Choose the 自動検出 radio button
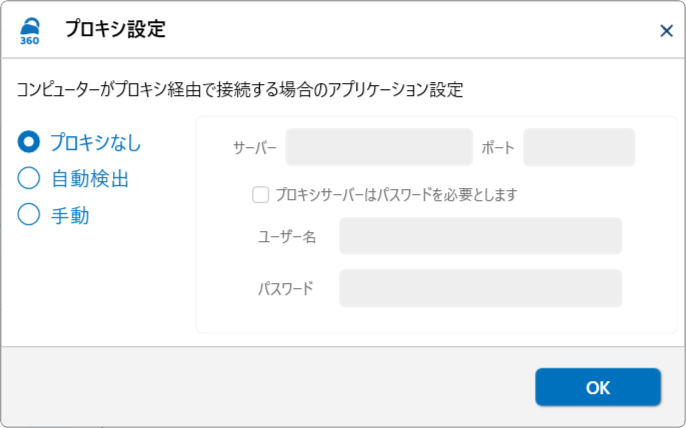Image resolution: width=686 pixels, height=428 pixels. 29,179
